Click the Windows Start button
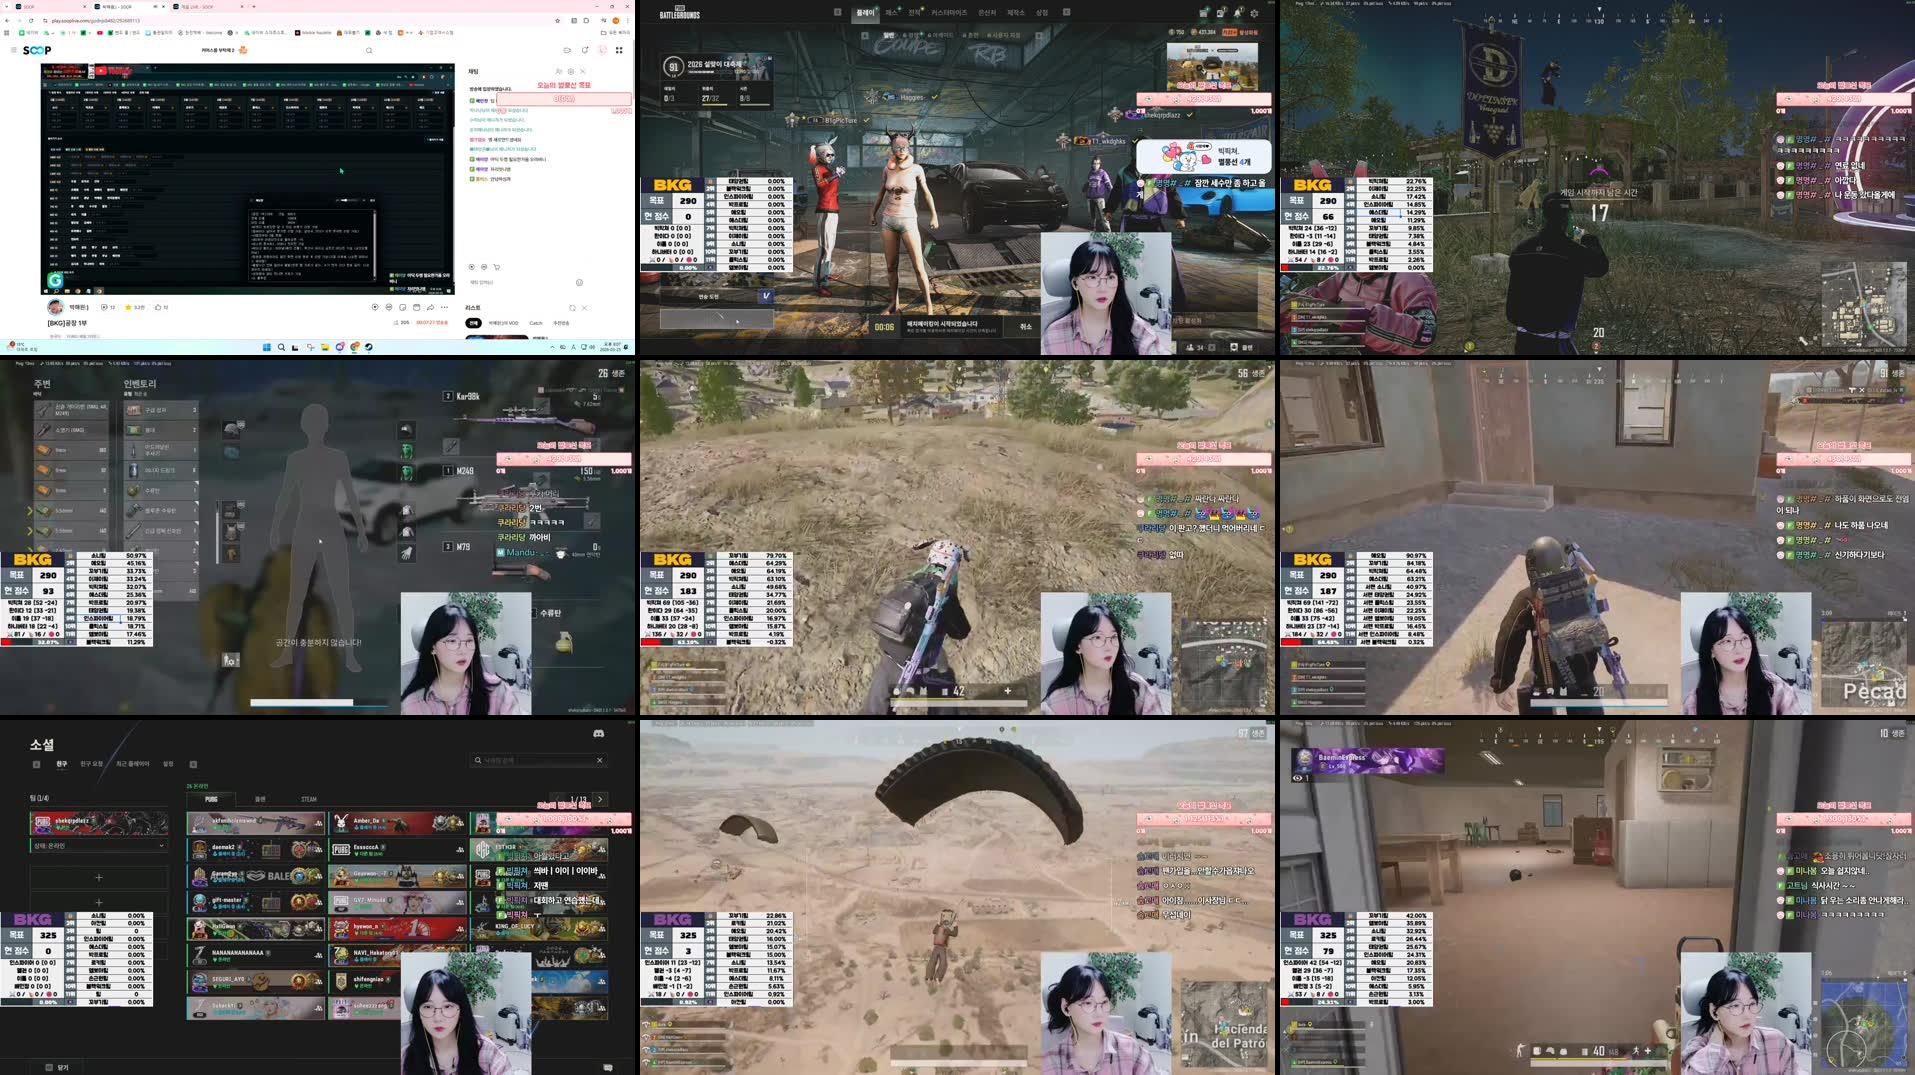Viewport: 1915px width, 1075px height. (x=266, y=347)
